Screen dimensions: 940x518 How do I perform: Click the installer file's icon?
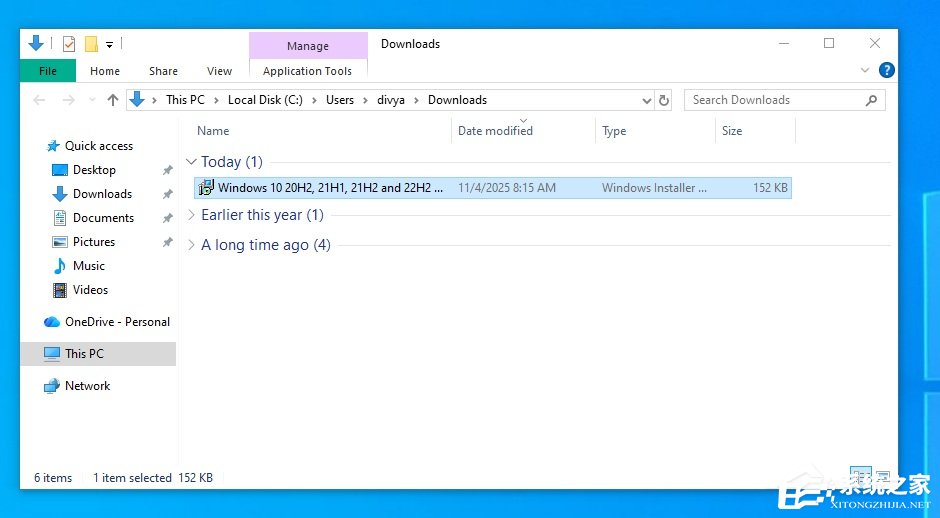point(206,188)
